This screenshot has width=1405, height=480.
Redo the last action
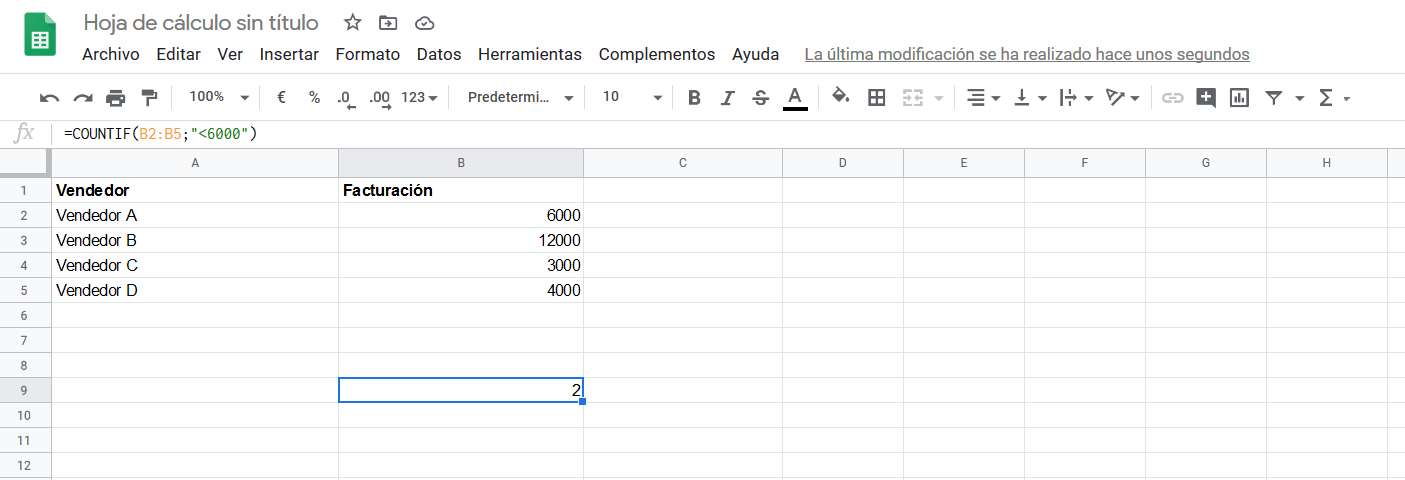coord(83,98)
